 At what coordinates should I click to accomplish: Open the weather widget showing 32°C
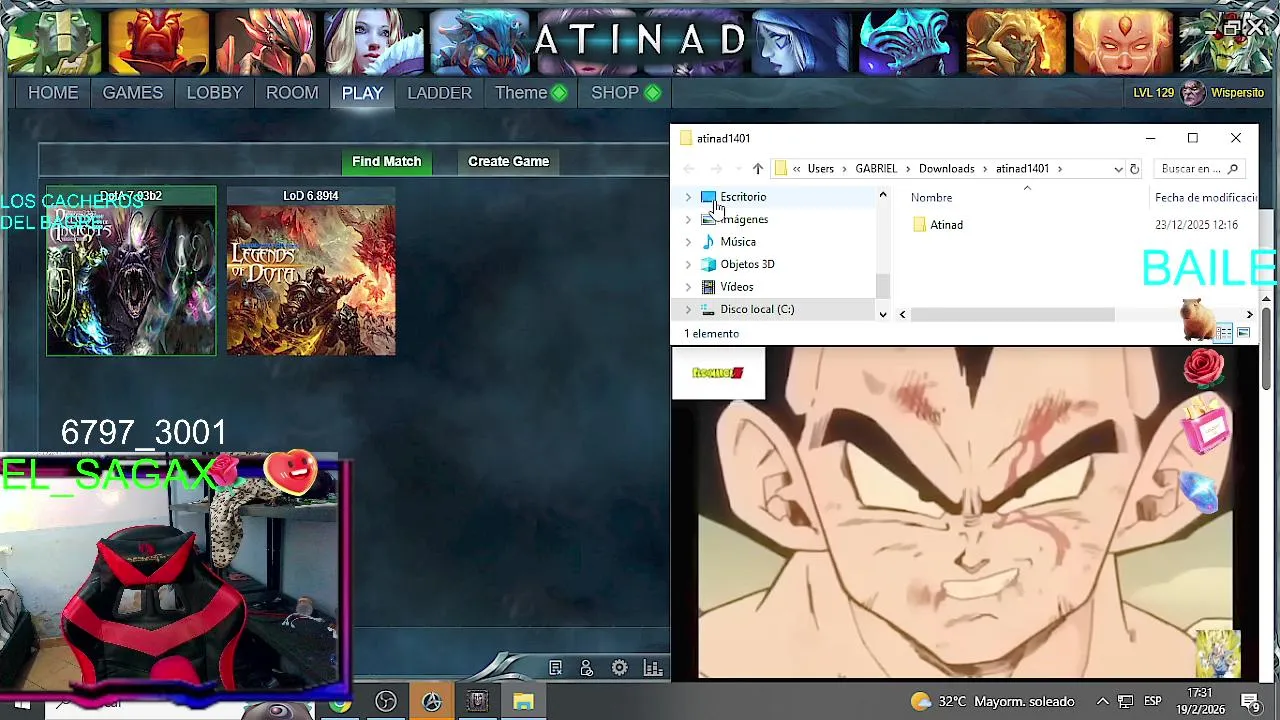(992, 702)
